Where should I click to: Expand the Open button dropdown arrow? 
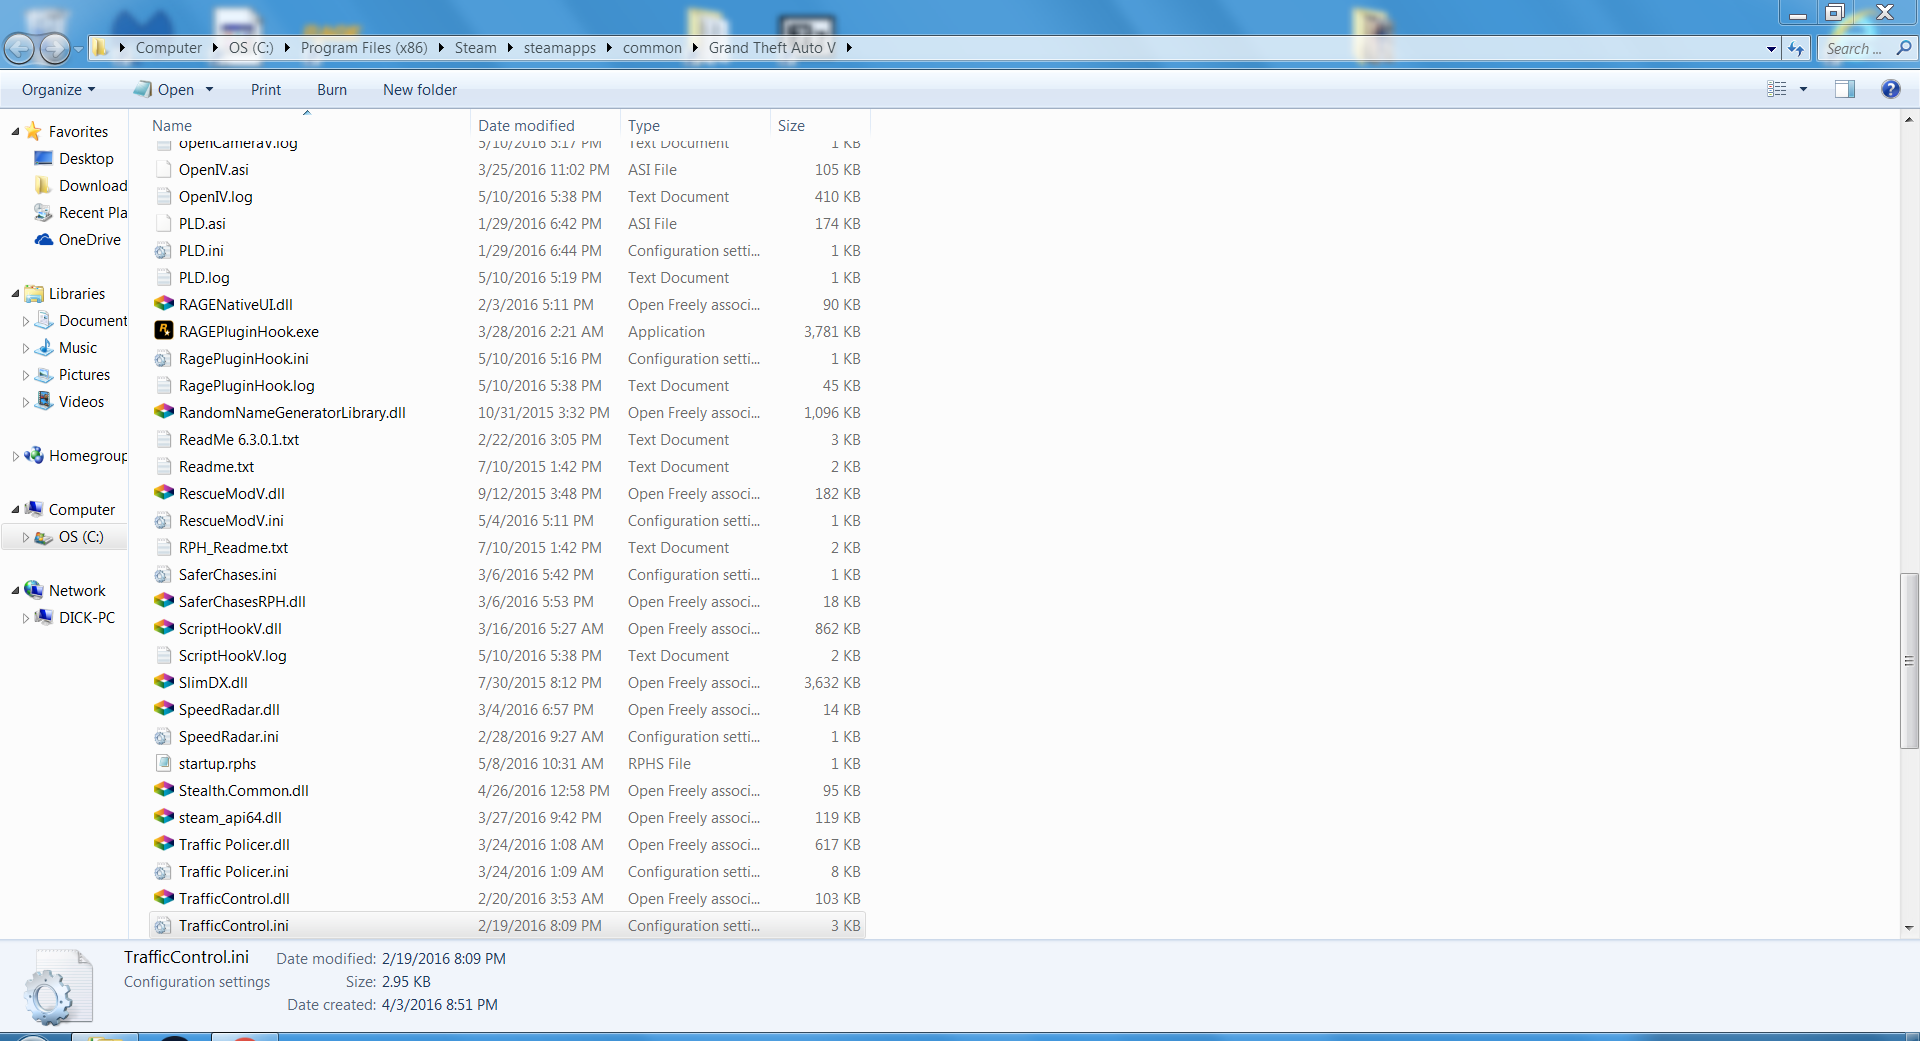(210, 89)
